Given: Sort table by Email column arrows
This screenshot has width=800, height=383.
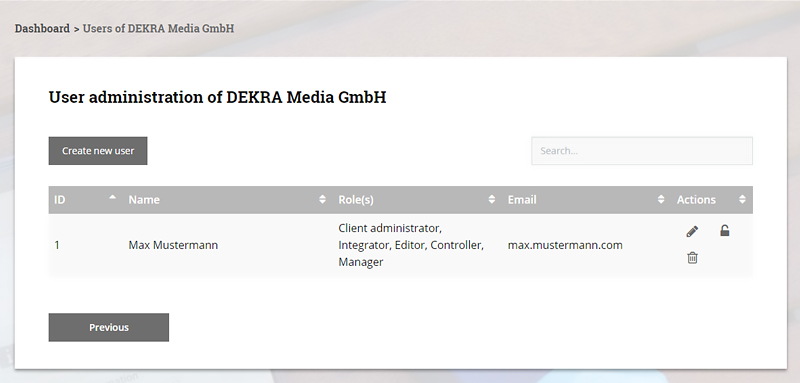Looking at the screenshot, I should click(x=661, y=199).
